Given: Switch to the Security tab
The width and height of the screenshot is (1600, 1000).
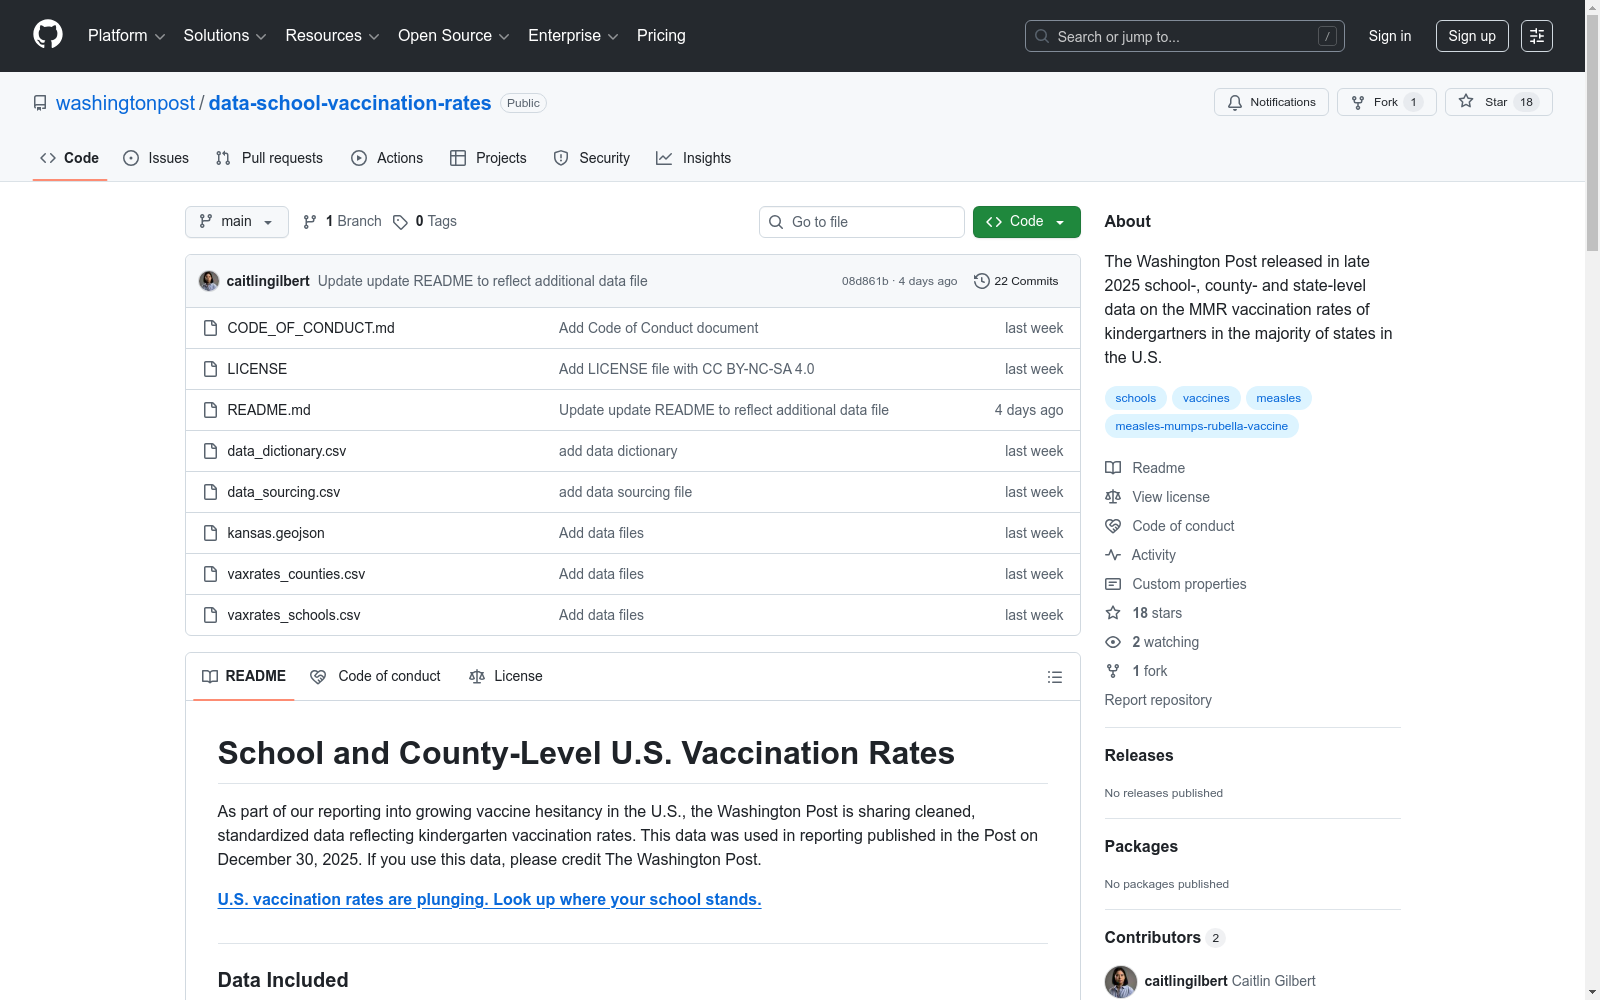Looking at the screenshot, I should pyautogui.click(x=592, y=158).
